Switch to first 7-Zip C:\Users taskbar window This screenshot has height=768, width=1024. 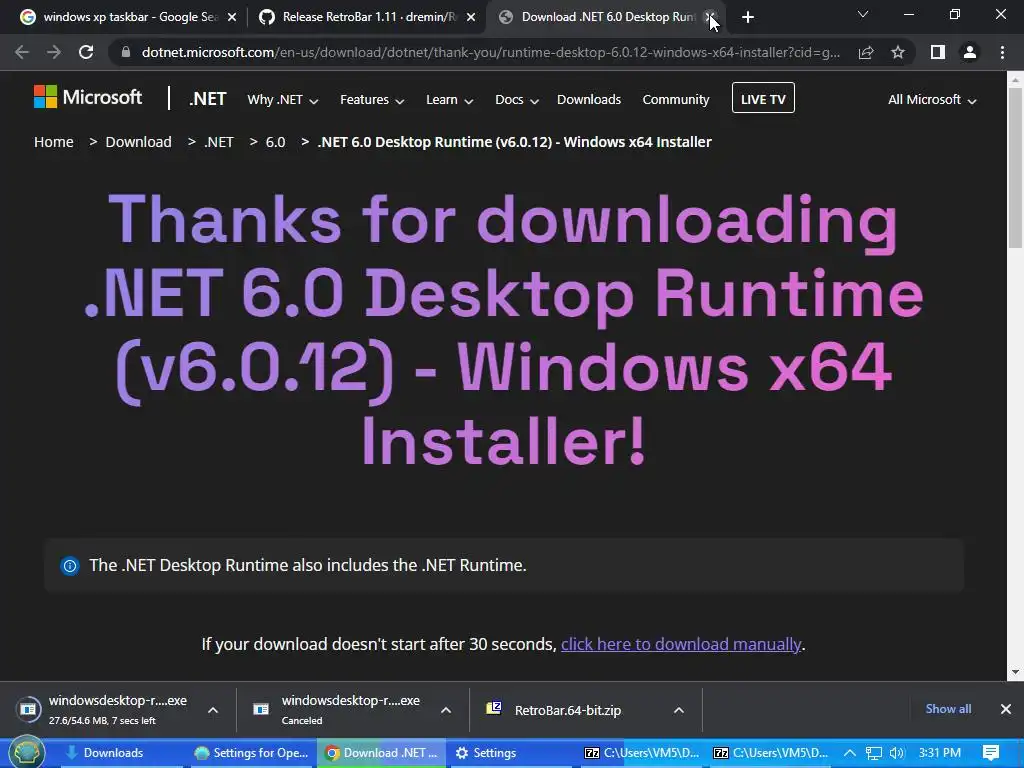(x=641, y=753)
